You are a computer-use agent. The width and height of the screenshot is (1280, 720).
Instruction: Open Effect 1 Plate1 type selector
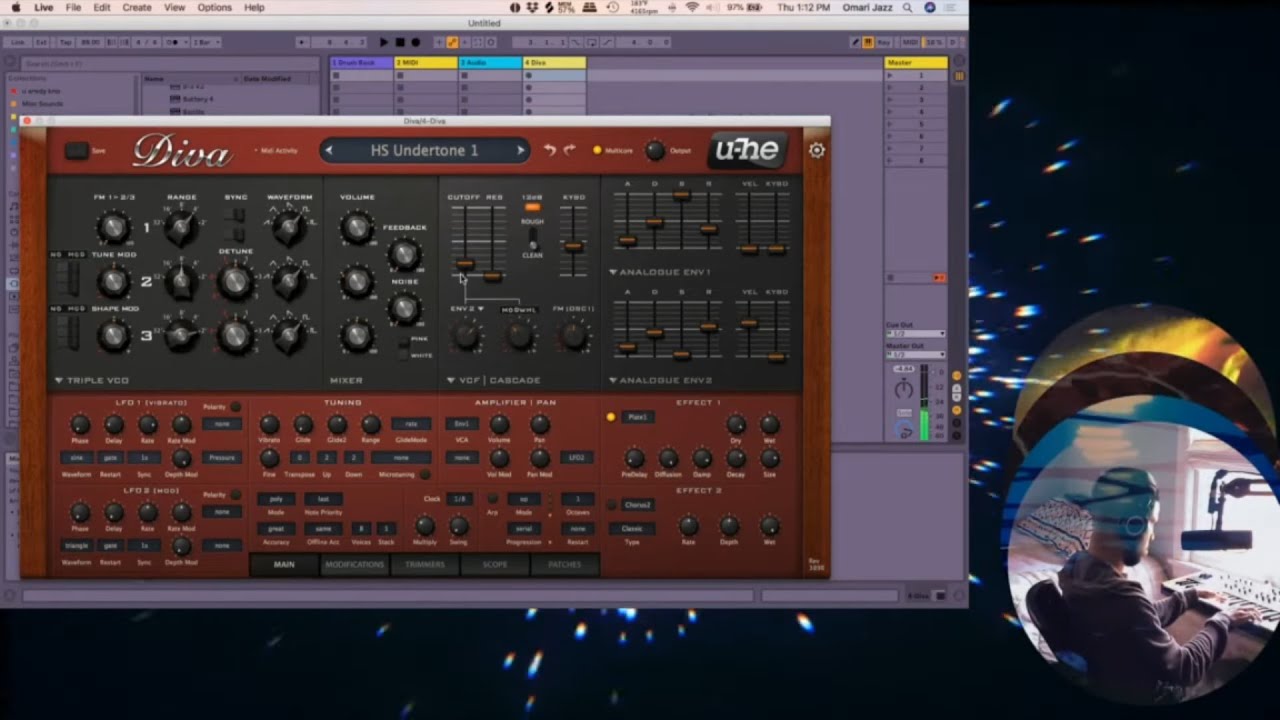coord(638,416)
